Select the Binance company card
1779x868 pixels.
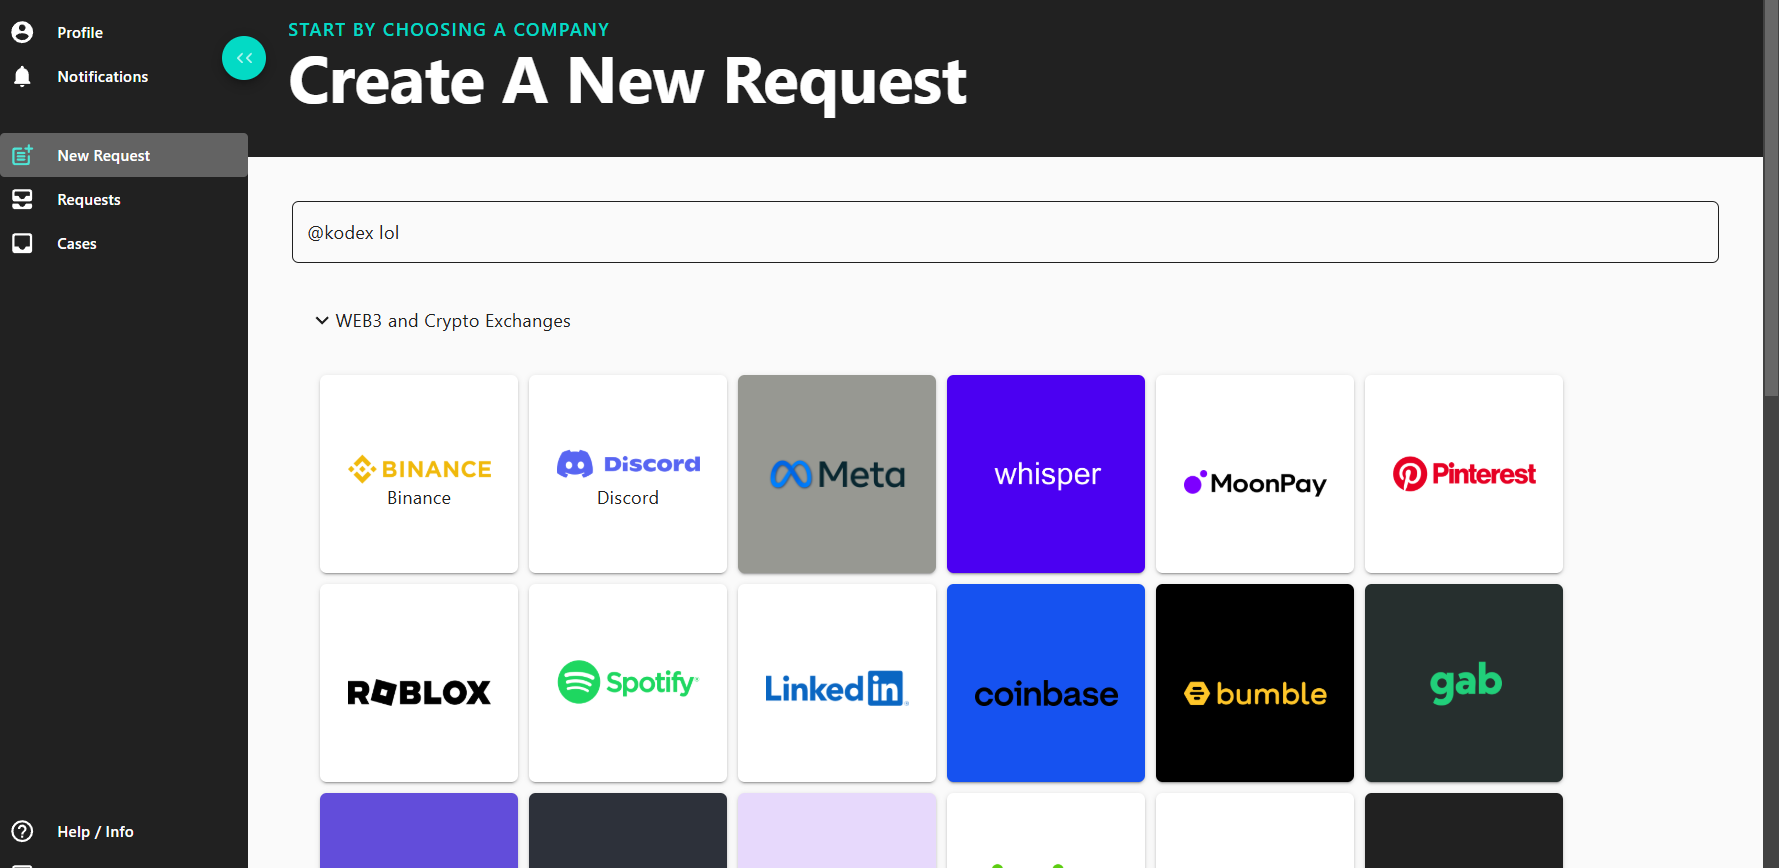pyautogui.click(x=419, y=474)
